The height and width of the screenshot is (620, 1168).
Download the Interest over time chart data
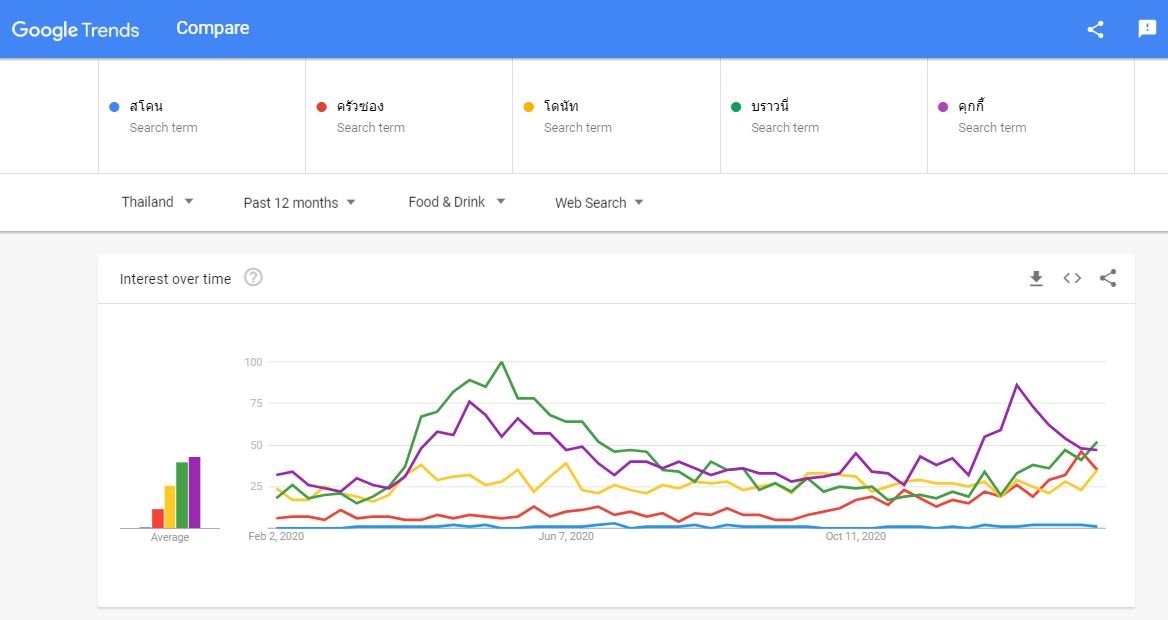click(x=1036, y=279)
